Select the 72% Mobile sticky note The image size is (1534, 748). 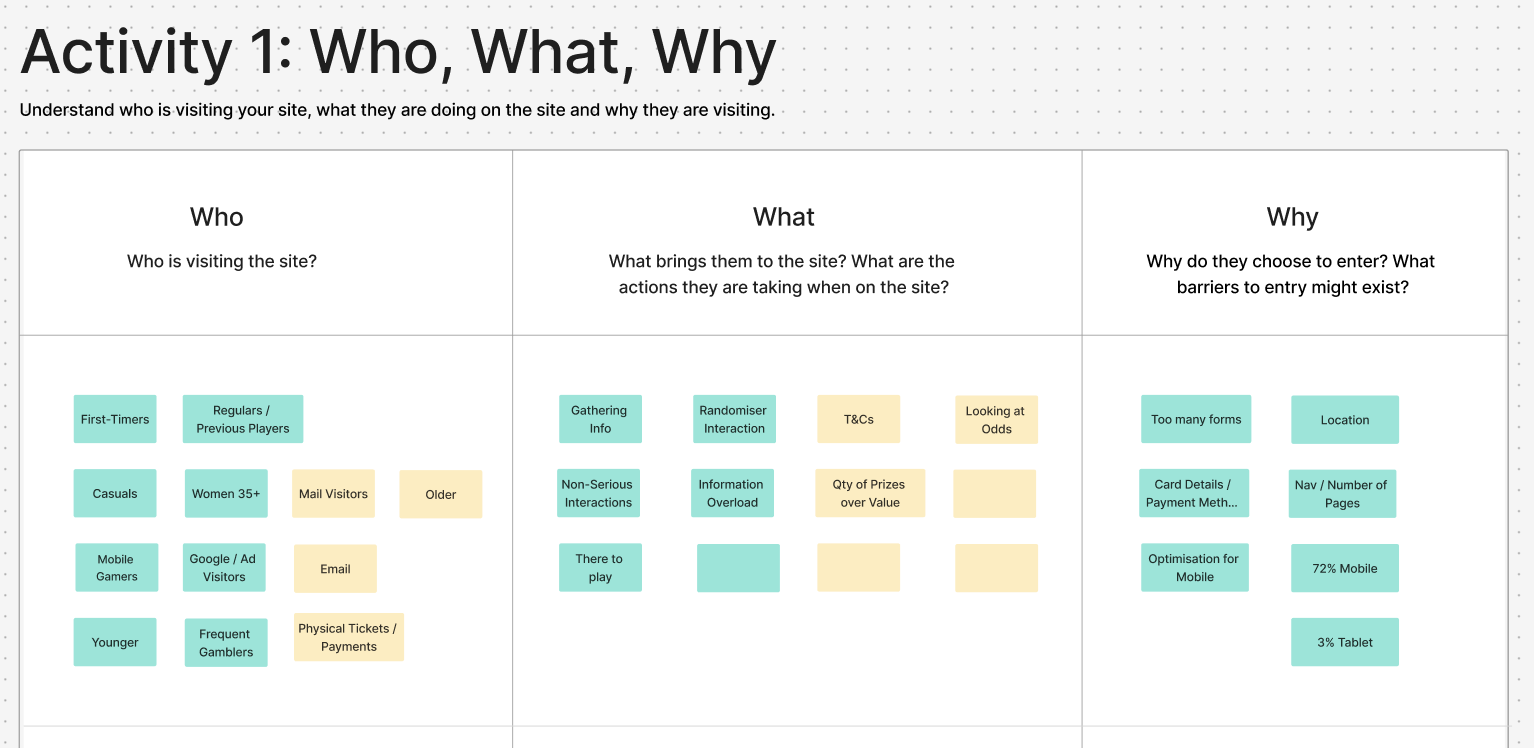point(1345,568)
